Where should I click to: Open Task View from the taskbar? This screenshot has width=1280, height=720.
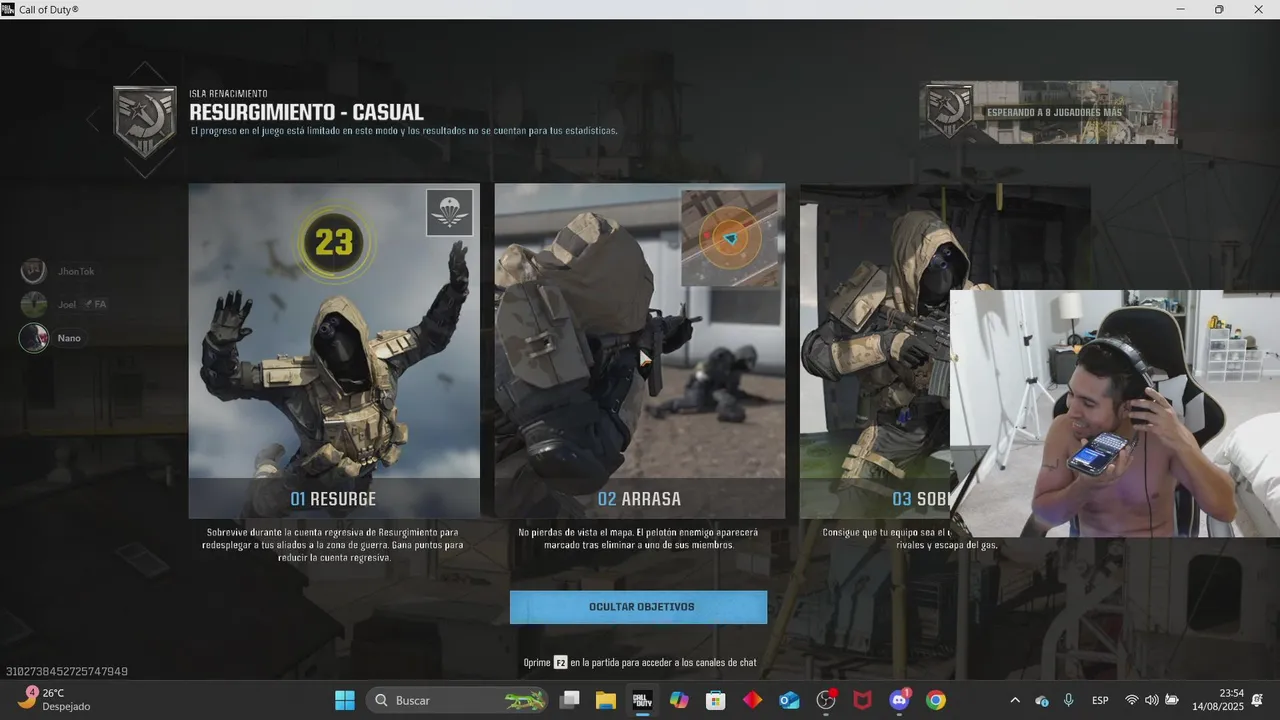(570, 700)
